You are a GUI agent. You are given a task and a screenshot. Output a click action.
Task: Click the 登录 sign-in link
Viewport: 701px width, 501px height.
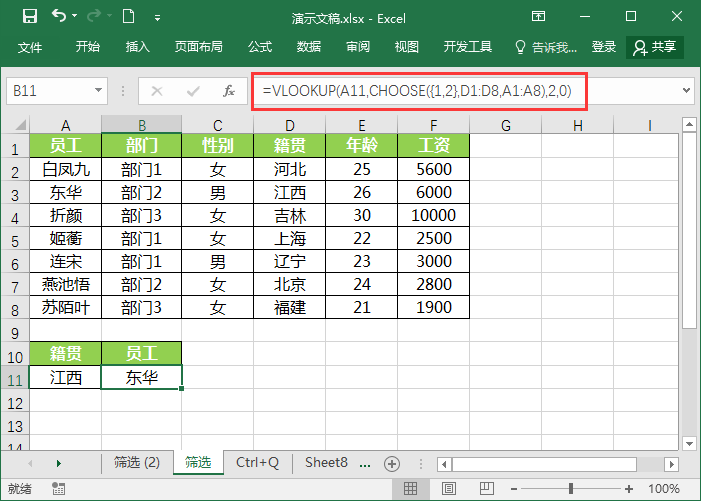pyautogui.click(x=604, y=47)
